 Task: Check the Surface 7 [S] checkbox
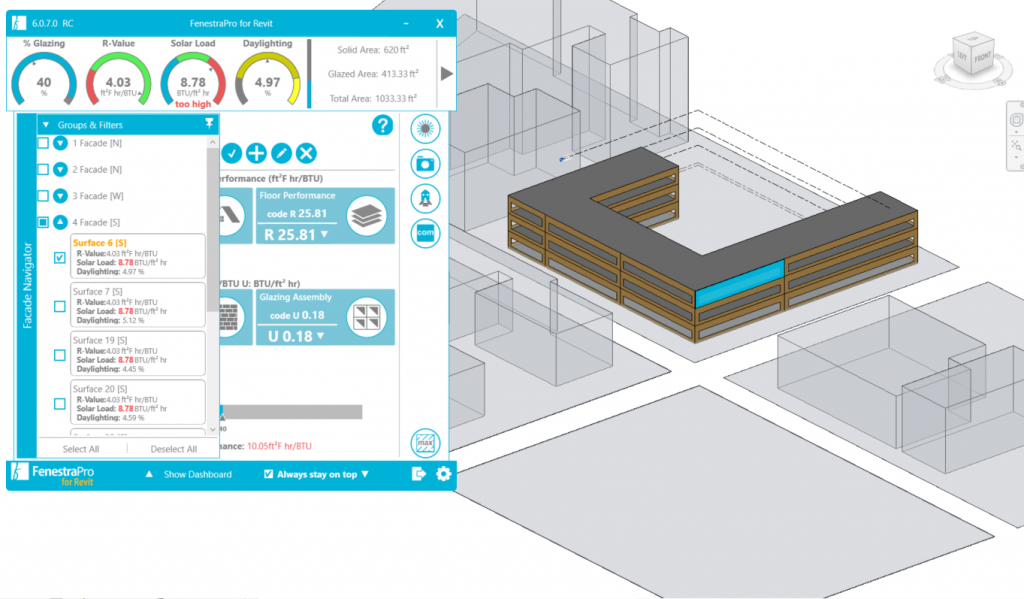click(x=59, y=306)
